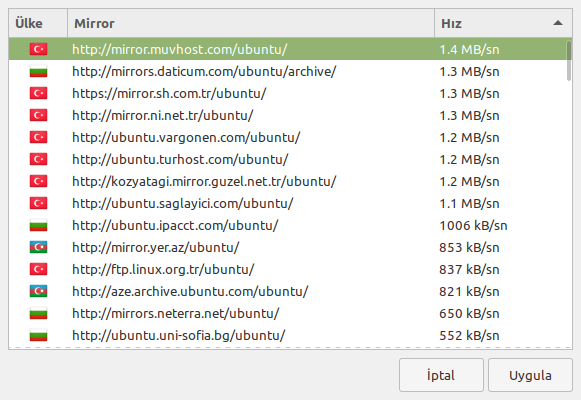This screenshot has height=400, width=581.
Task: Click the Turkish flag beside mirror.sh.com.tr
Action: click(x=39, y=93)
